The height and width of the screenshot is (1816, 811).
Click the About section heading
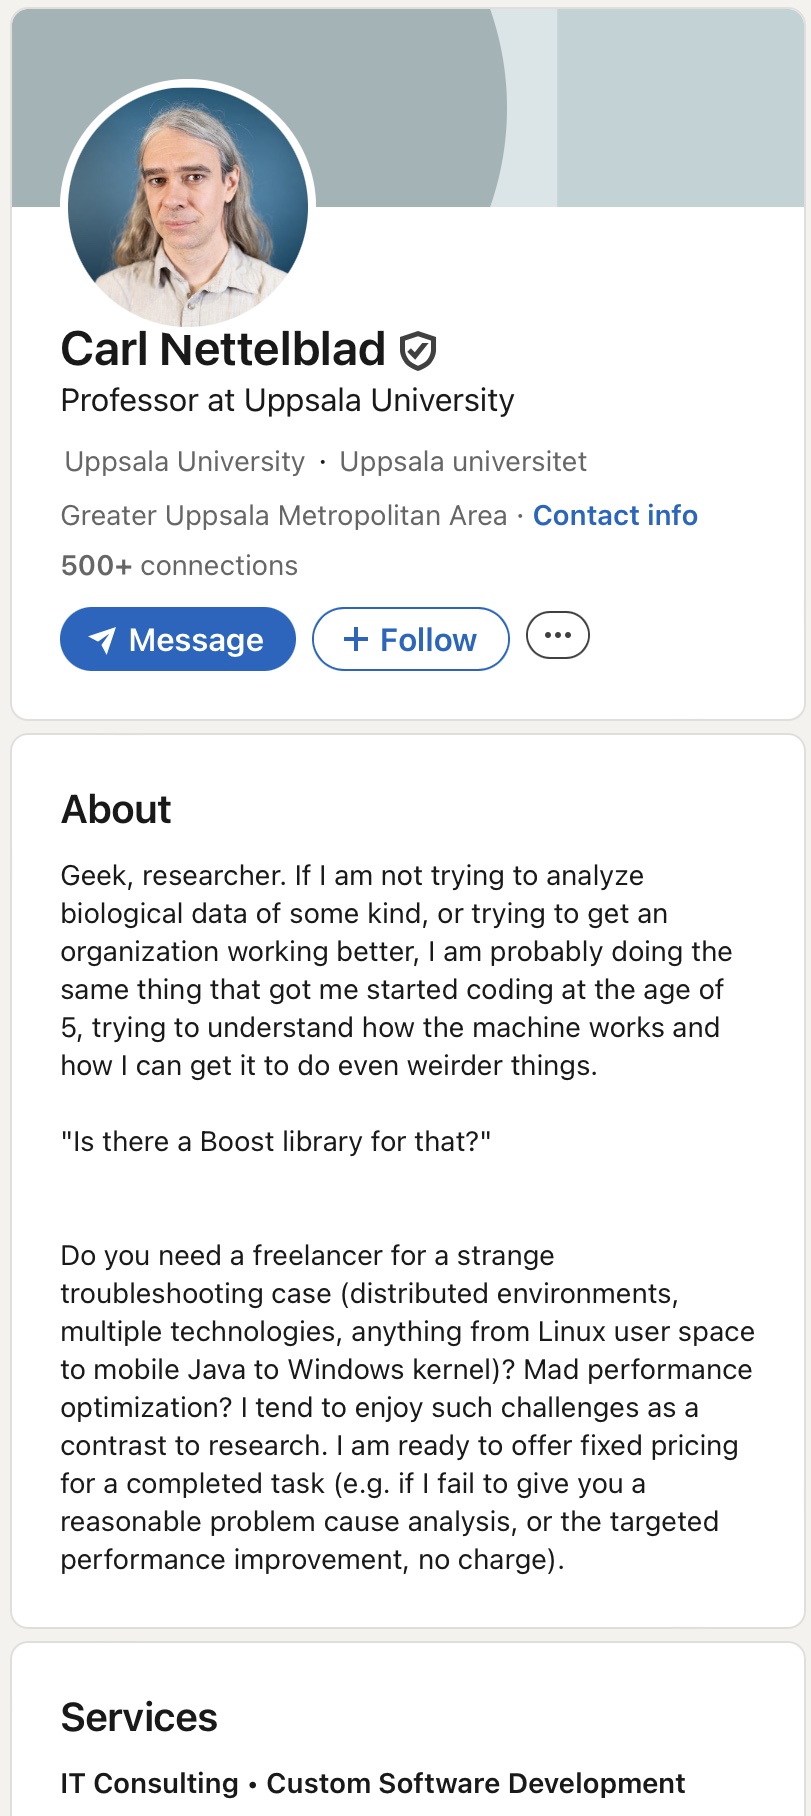116,810
